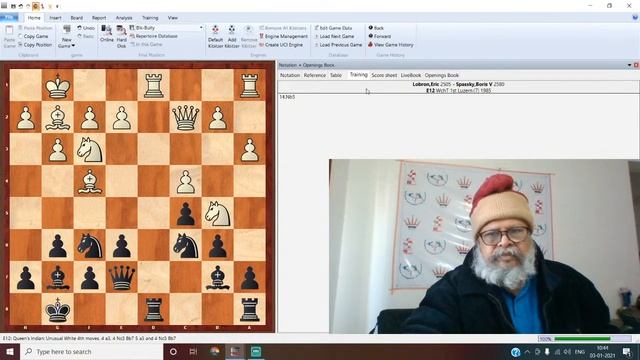Select the black queen on e7

(122, 278)
